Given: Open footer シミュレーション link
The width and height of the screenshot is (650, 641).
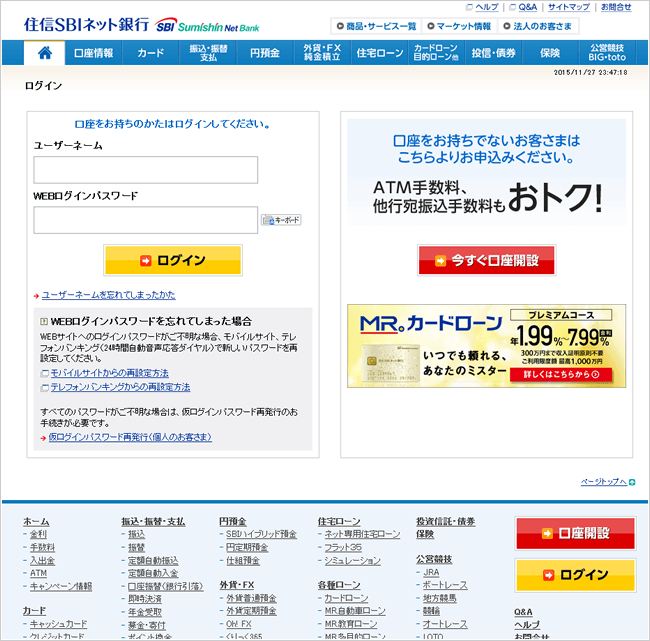Looking at the screenshot, I should click(352, 561).
